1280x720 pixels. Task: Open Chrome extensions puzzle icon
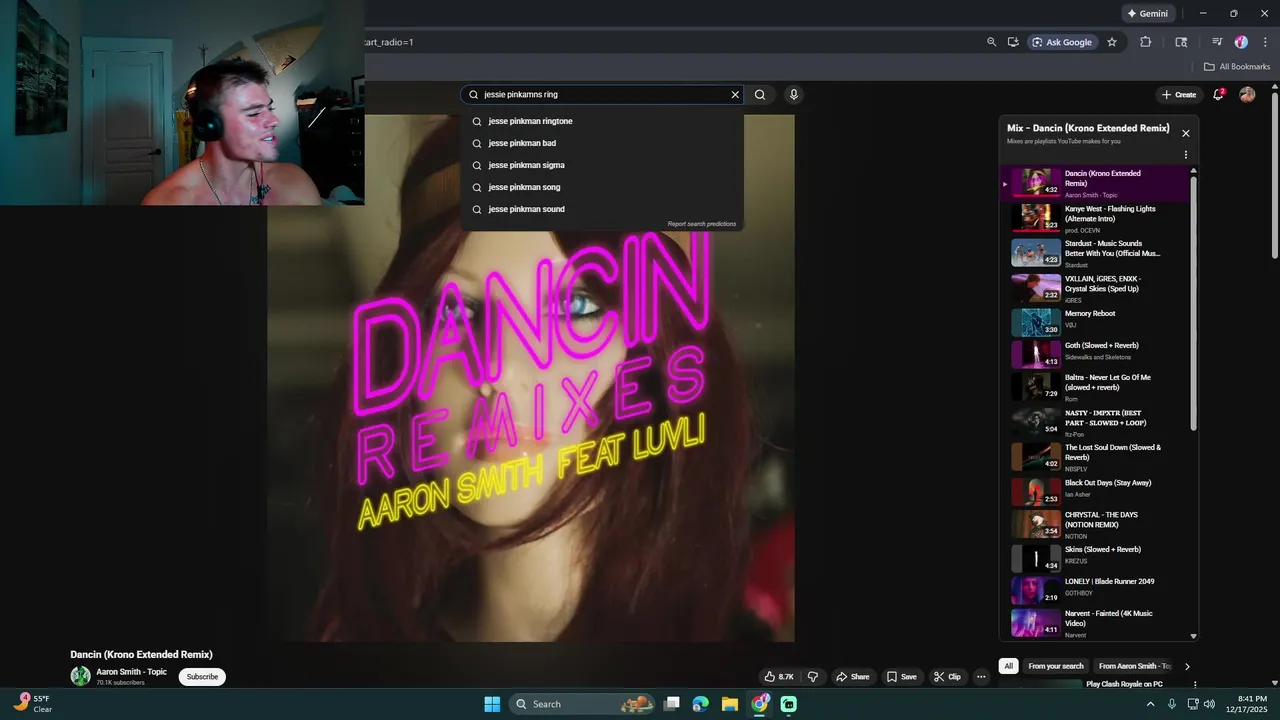[x=1146, y=42]
